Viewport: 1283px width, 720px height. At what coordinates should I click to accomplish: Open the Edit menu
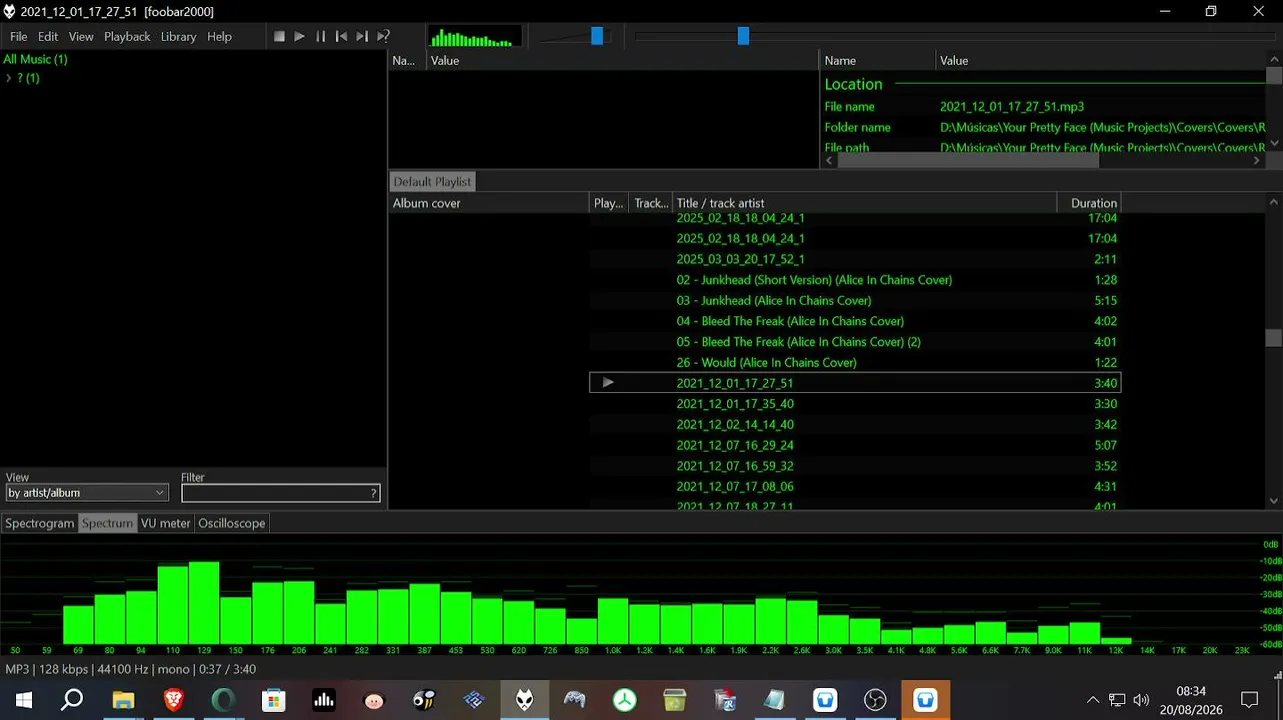(48, 37)
